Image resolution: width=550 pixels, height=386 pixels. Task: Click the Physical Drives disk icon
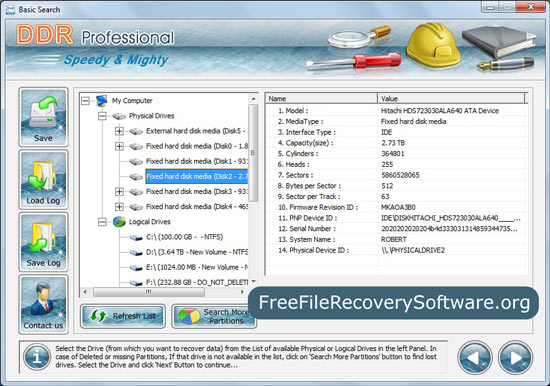click(119, 116)
